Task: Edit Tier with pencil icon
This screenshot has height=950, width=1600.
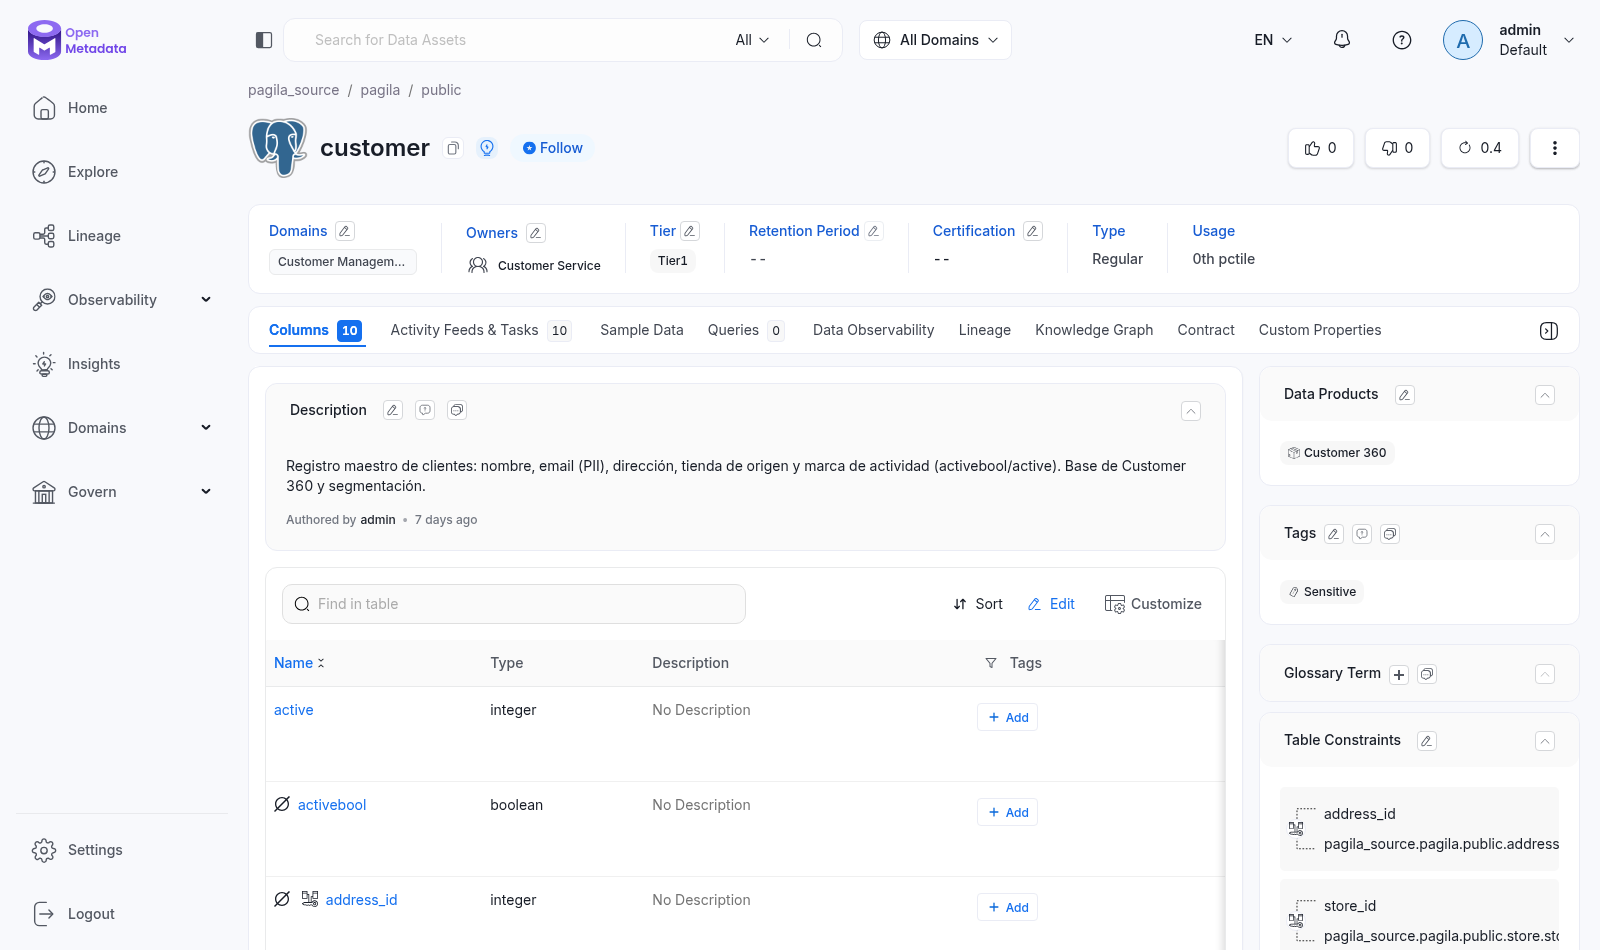Action: click(690, 231)
